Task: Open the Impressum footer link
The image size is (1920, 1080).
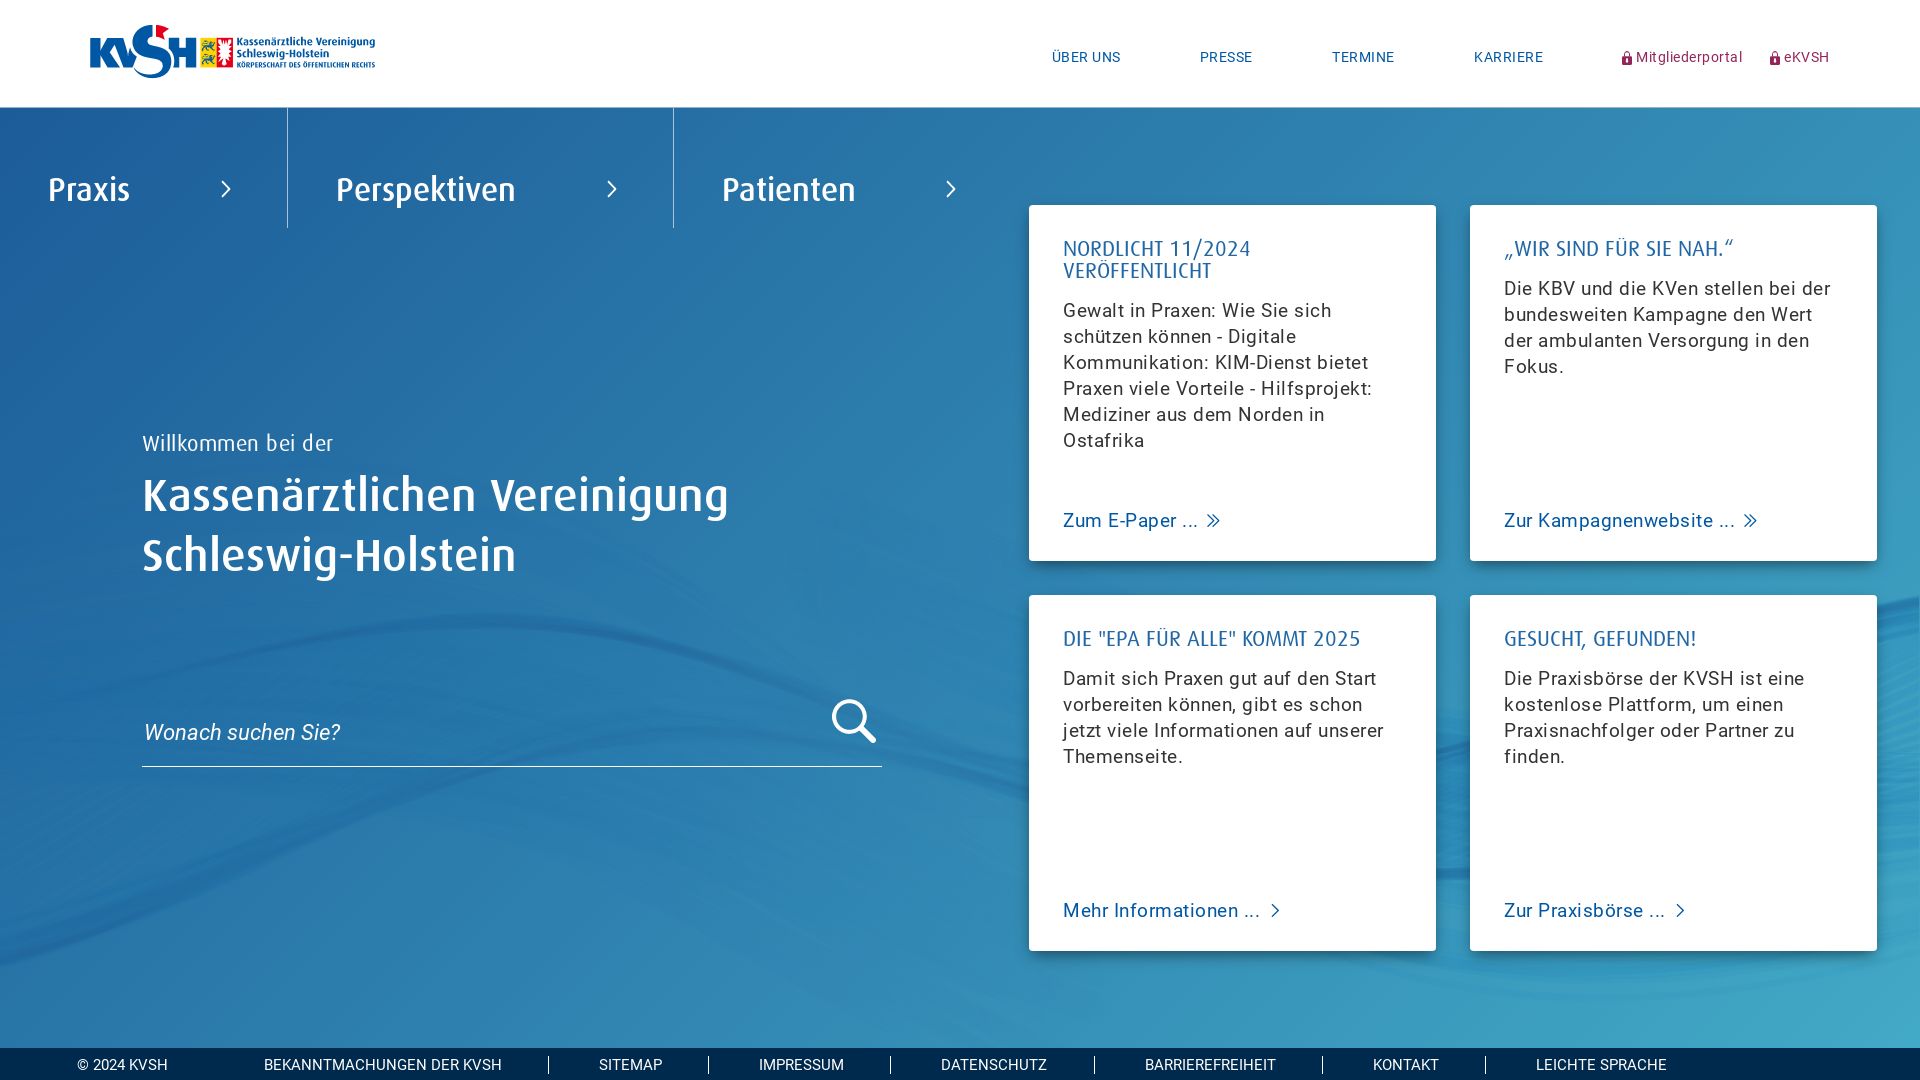Action: point(801,1065)
